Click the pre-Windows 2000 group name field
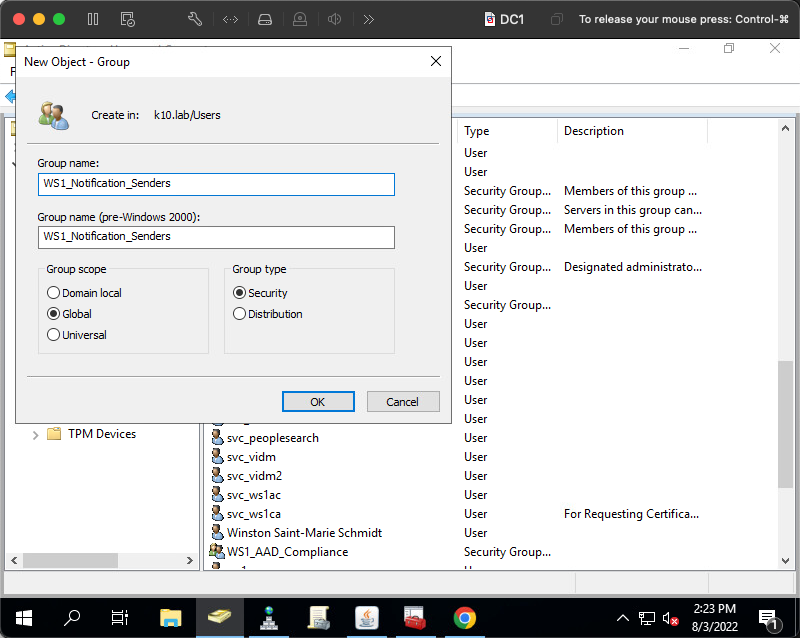The image size is (800, 638). (x=216, y=237)
